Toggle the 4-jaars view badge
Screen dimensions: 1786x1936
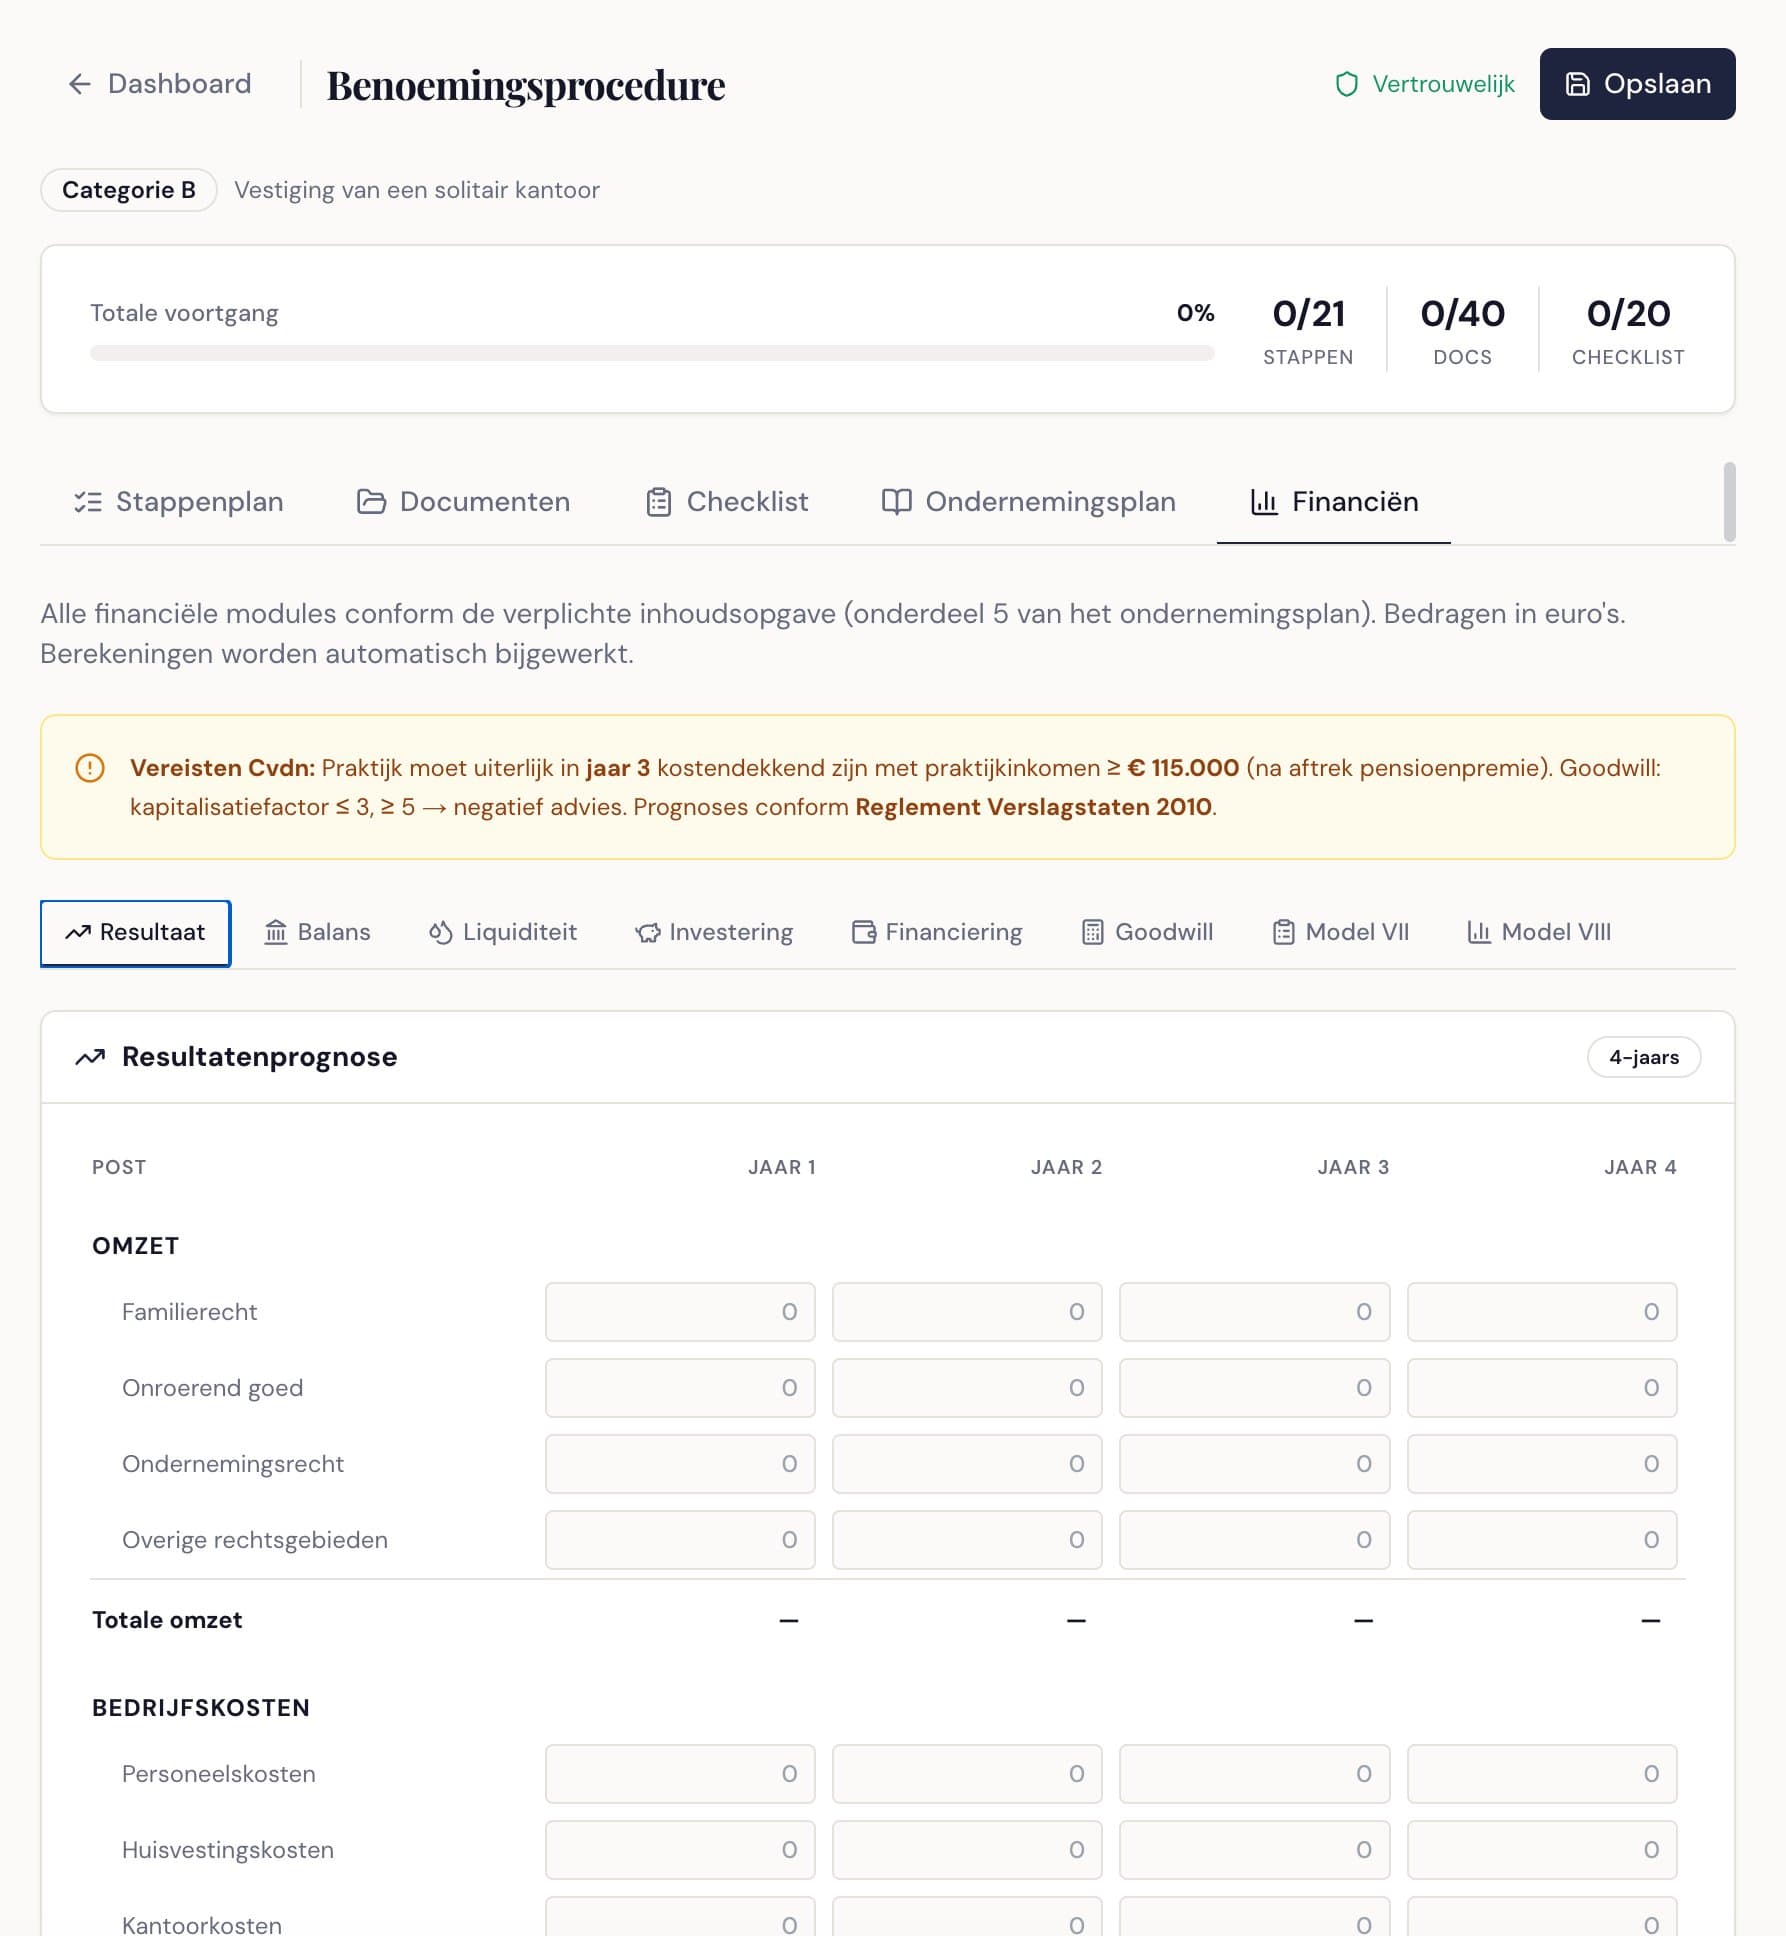pos(1644,1056)
